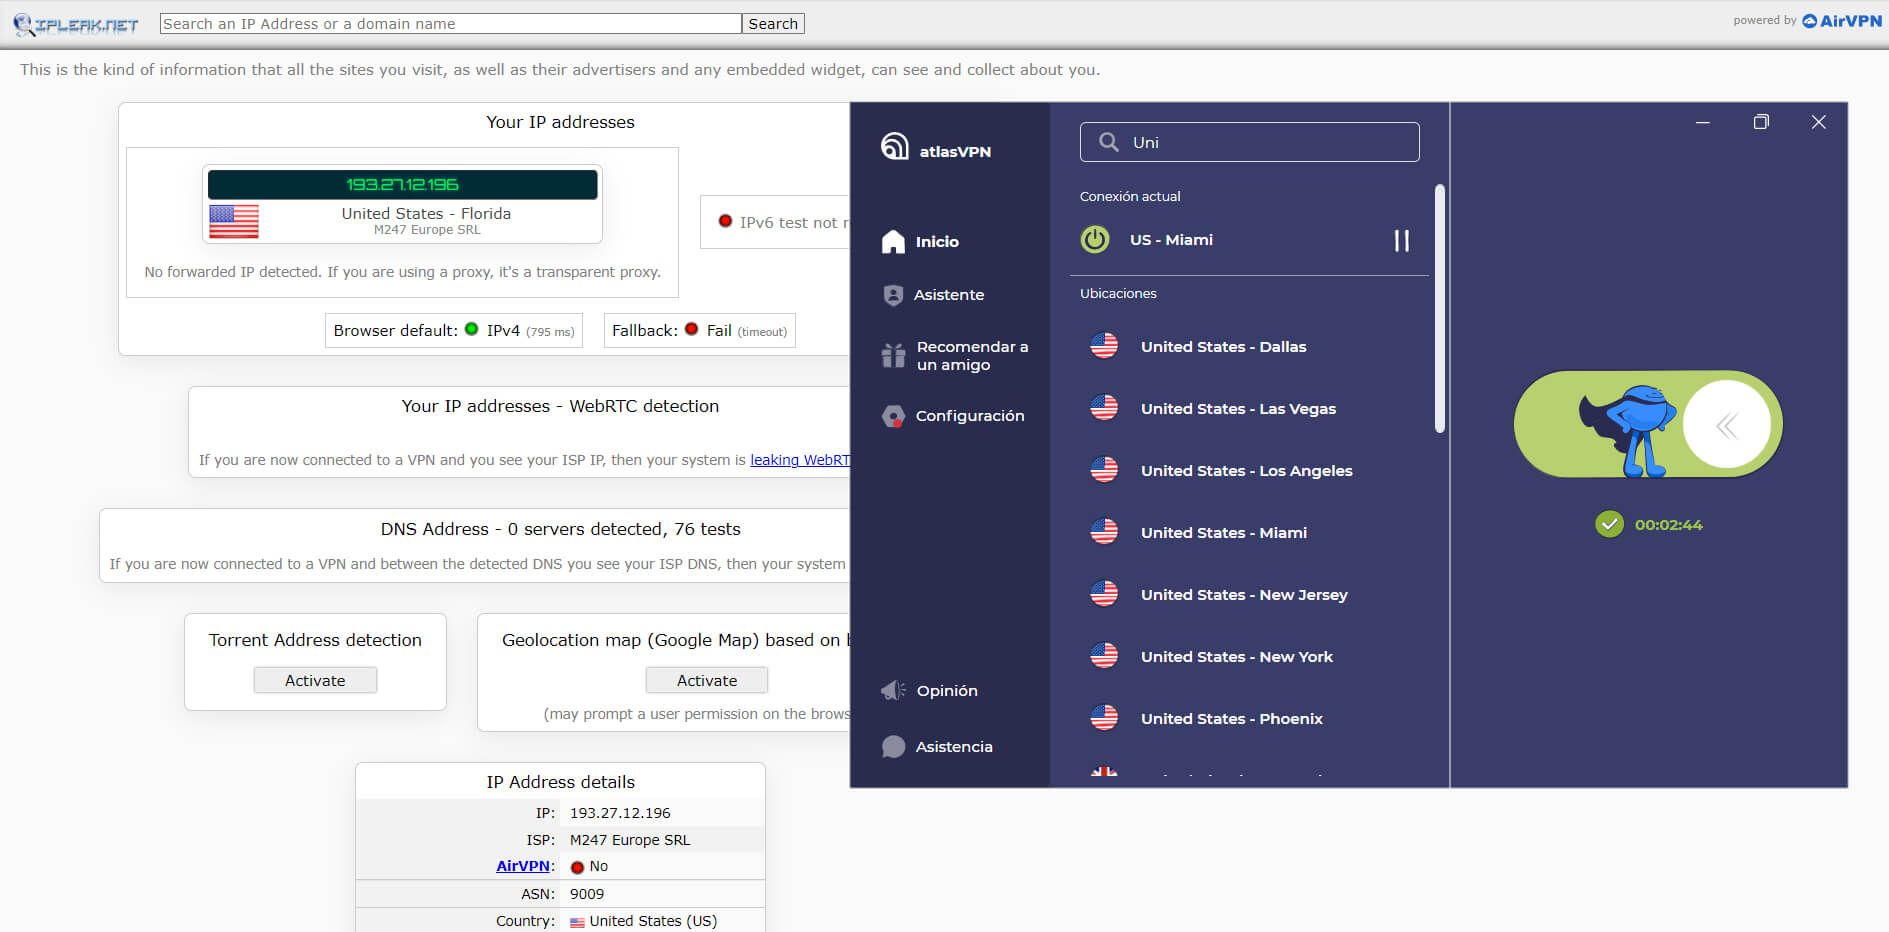Click the Opinión megaphone icon
The width and height of the screenshot is (1889, 932).
pyautogui.click(x=893, y=691)
